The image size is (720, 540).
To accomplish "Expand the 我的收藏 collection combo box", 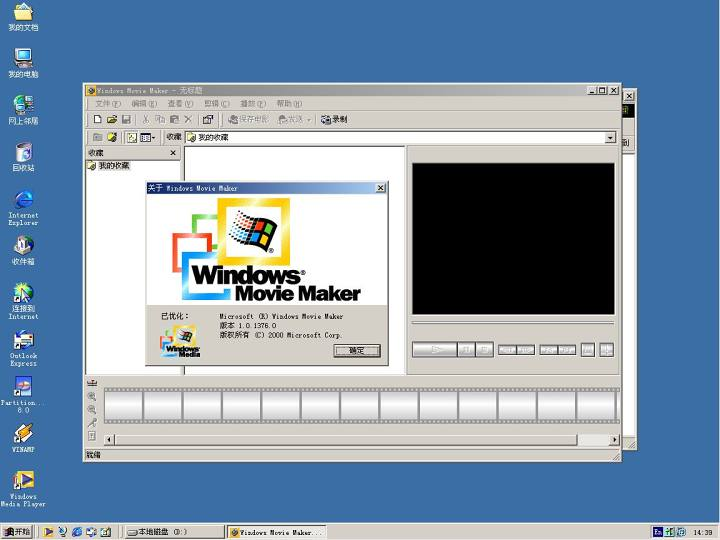I will click(x=610, y=137).
